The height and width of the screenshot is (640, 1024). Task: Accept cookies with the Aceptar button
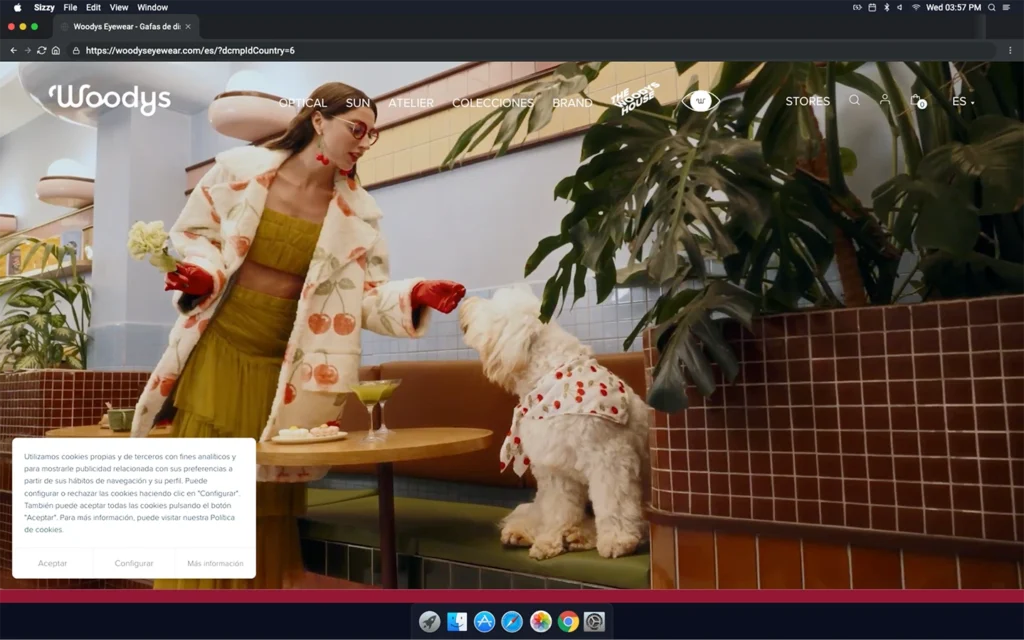(52, 563)
